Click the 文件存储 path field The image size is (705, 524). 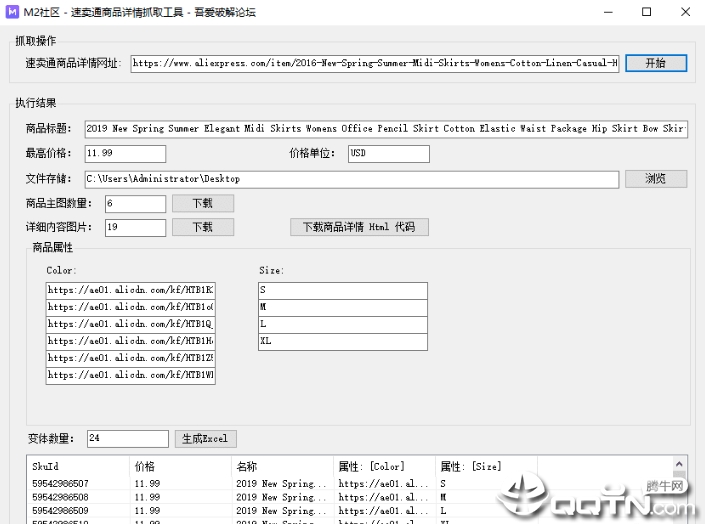pyautogui.click(x=352, y=179)
